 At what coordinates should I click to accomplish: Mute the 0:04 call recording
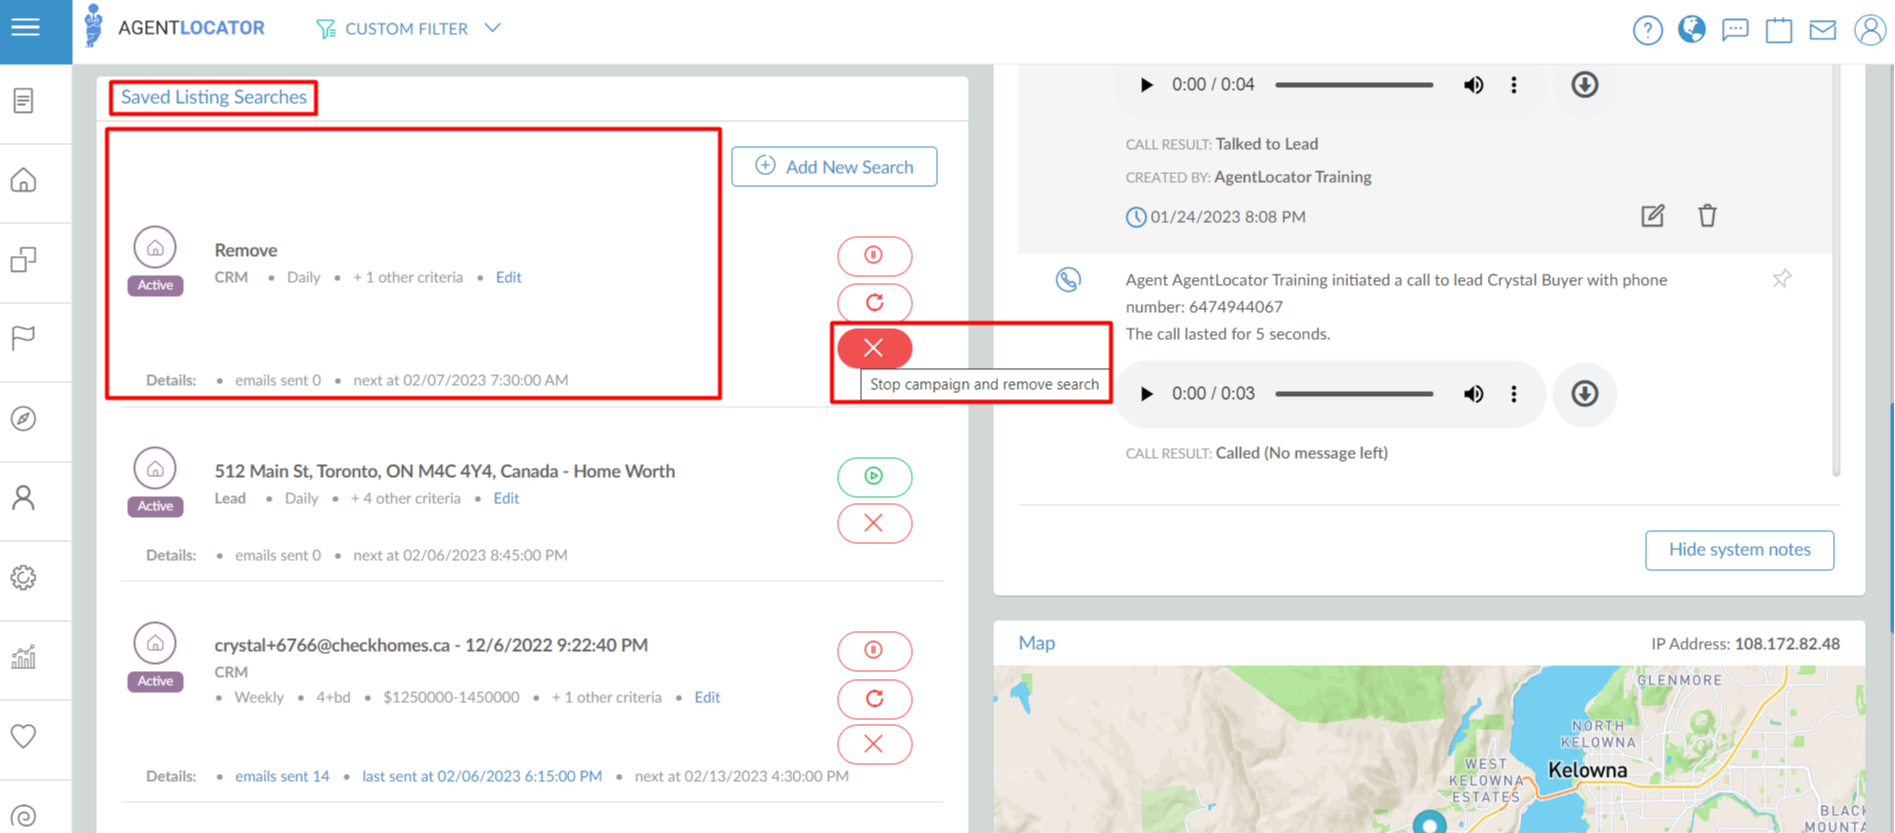[1473, 85]
